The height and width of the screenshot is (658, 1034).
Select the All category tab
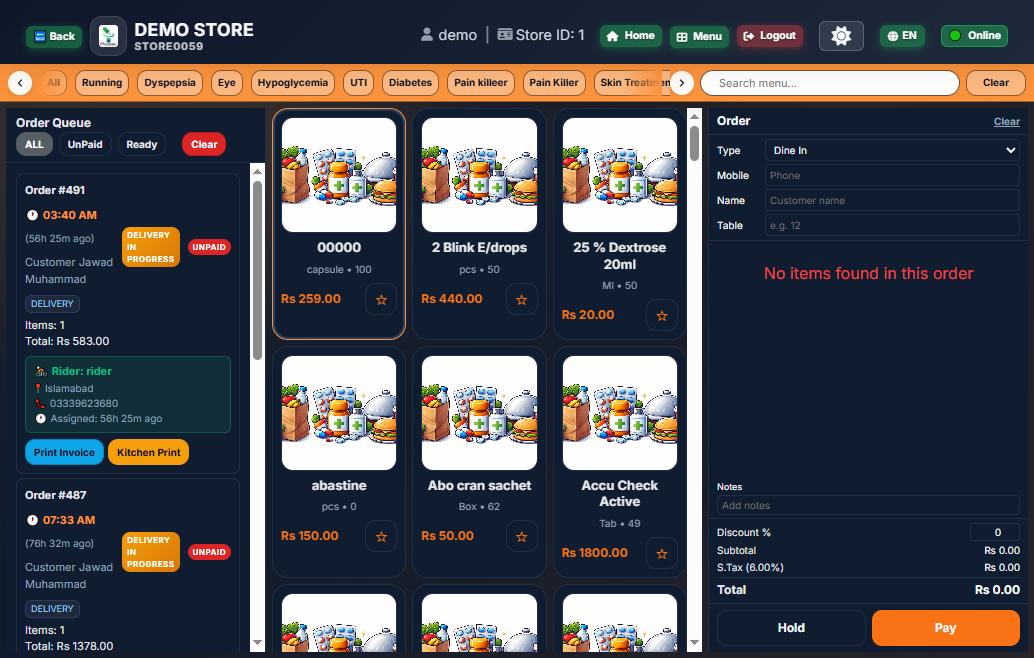[53, 82]
